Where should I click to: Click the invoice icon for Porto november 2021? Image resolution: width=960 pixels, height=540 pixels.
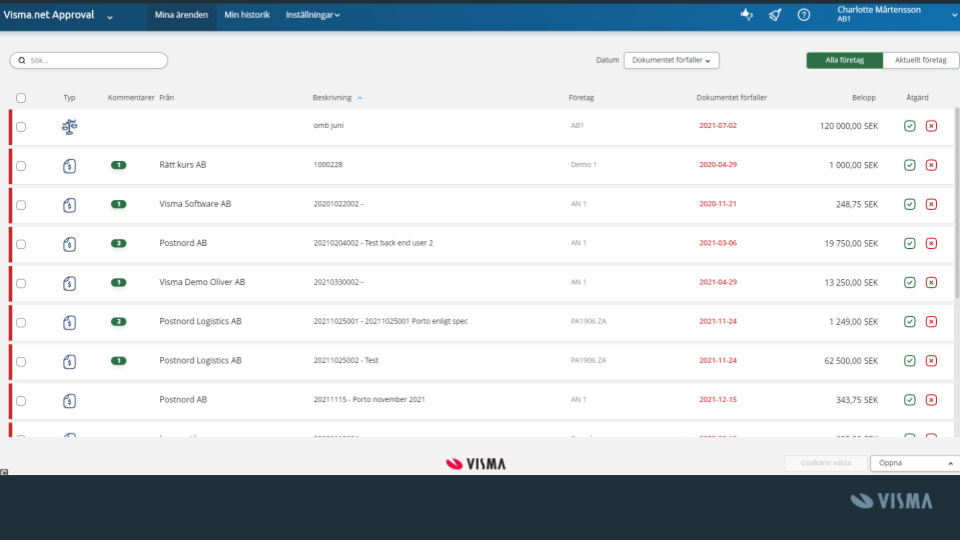click(69, 401)
